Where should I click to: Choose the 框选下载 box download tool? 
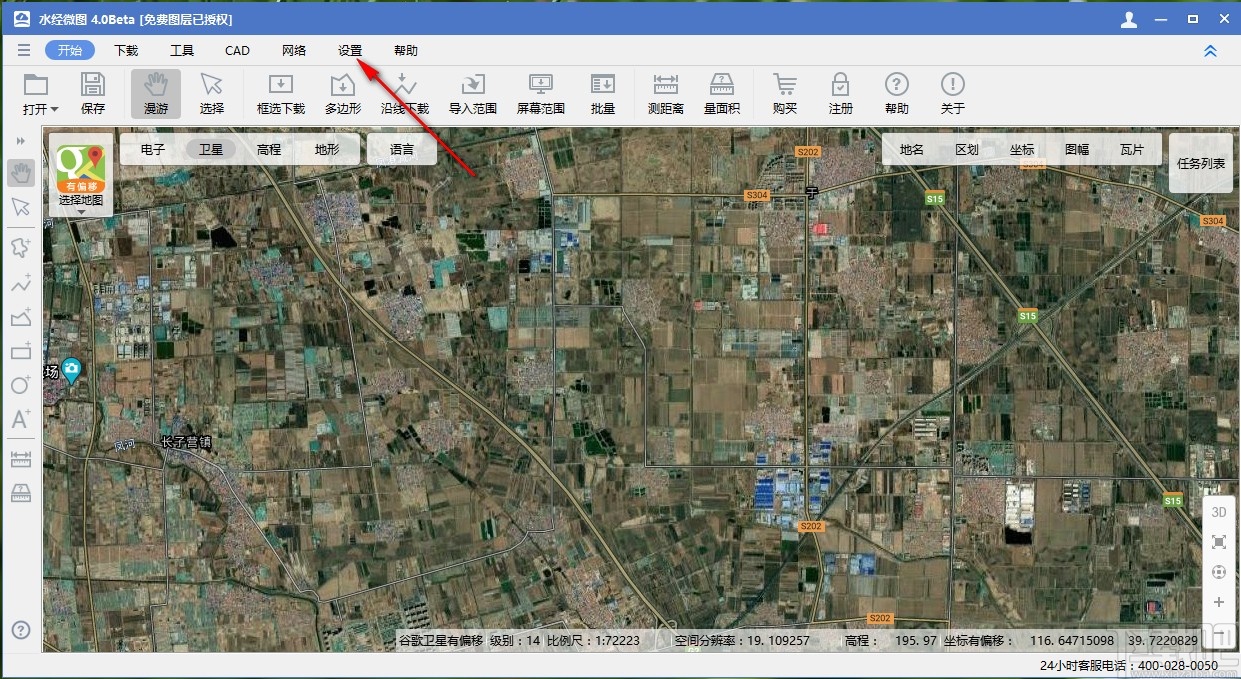281,93
